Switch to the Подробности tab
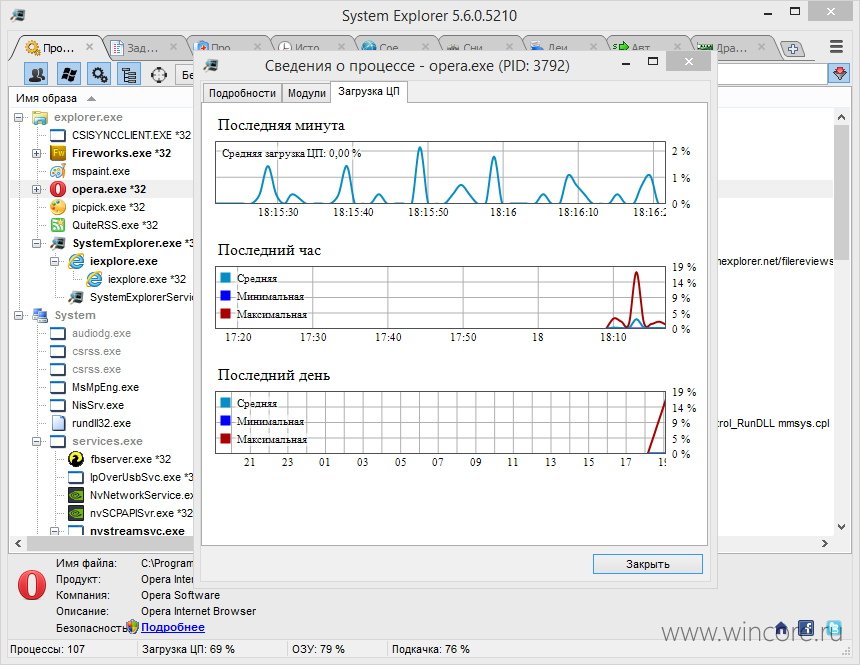 coord(242,93)
